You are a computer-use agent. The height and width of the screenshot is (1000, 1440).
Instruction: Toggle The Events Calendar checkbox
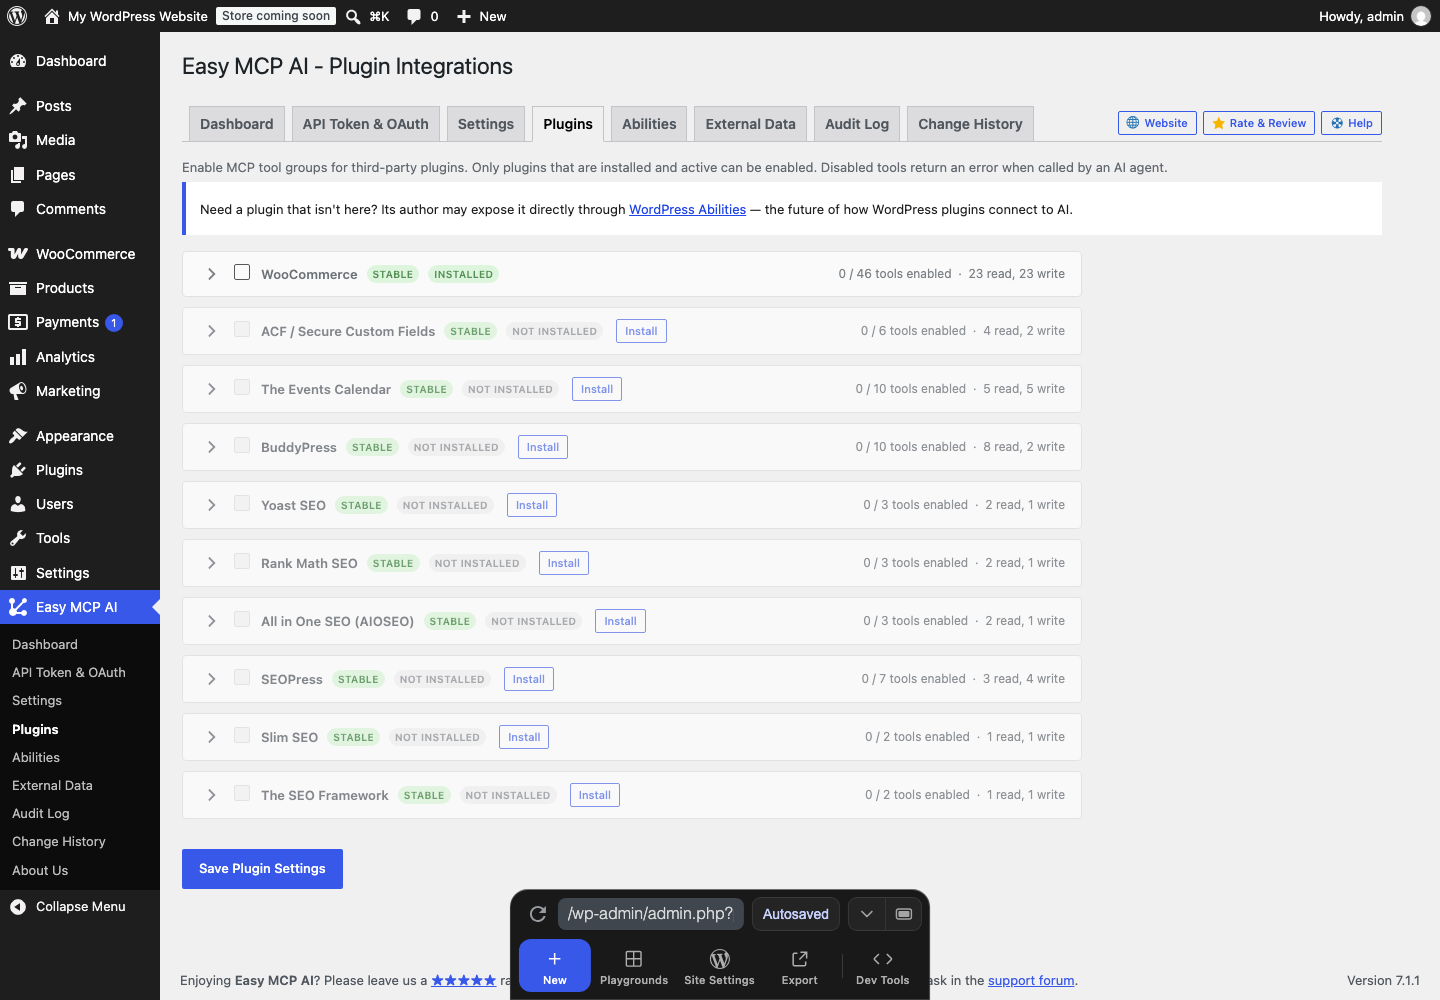click(x=242, y=387)
